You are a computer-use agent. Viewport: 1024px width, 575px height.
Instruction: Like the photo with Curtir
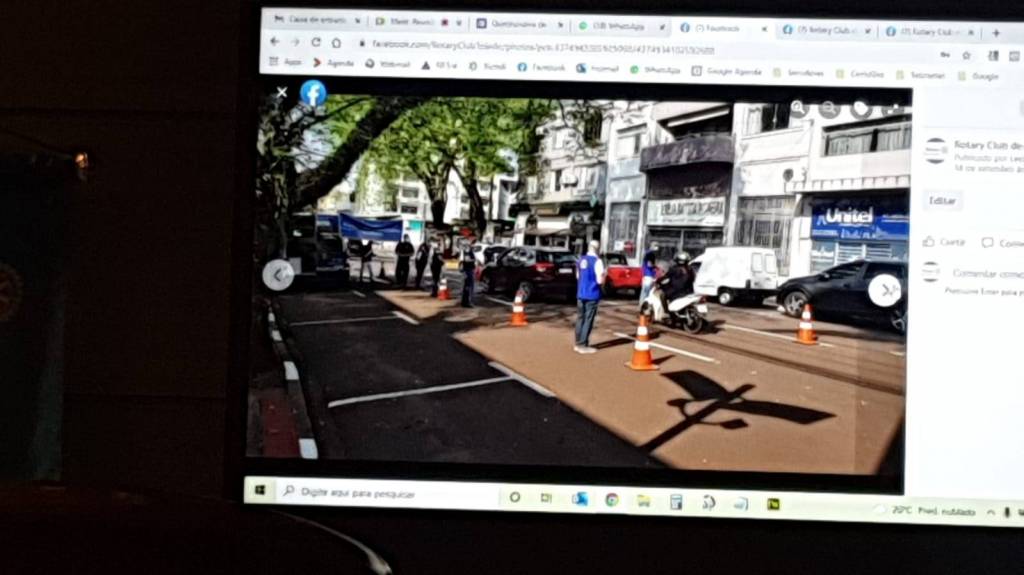coord(944,241)
